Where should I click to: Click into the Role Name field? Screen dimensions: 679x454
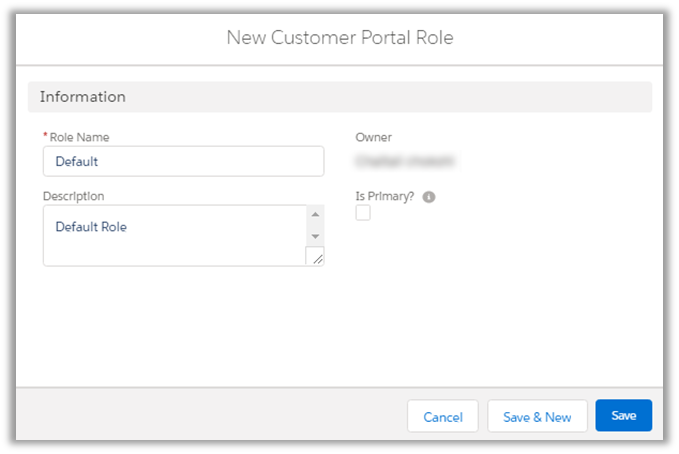tap(183, 161)
